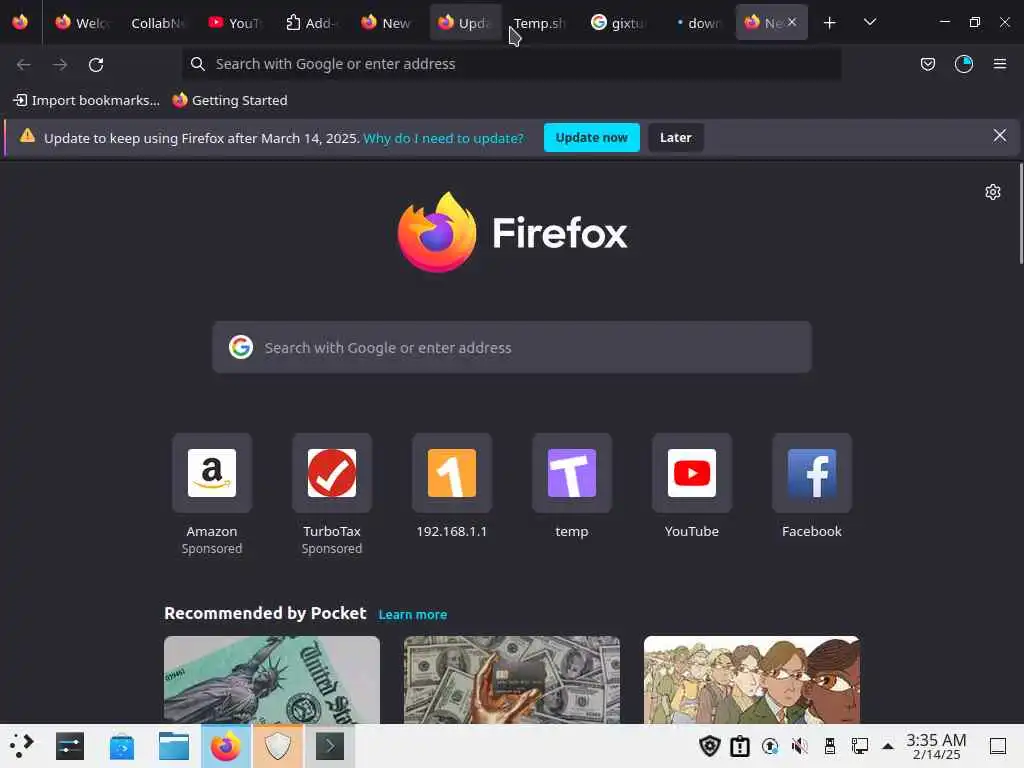
Task: Open updates tray icon
Action: [x=770, y=746]
